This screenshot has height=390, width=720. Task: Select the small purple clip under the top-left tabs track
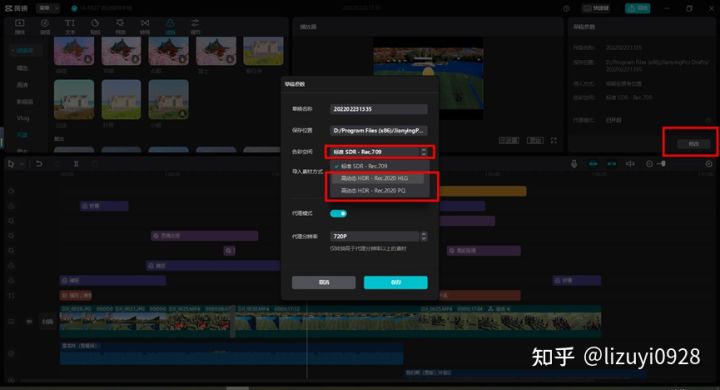tap(104, 206)
